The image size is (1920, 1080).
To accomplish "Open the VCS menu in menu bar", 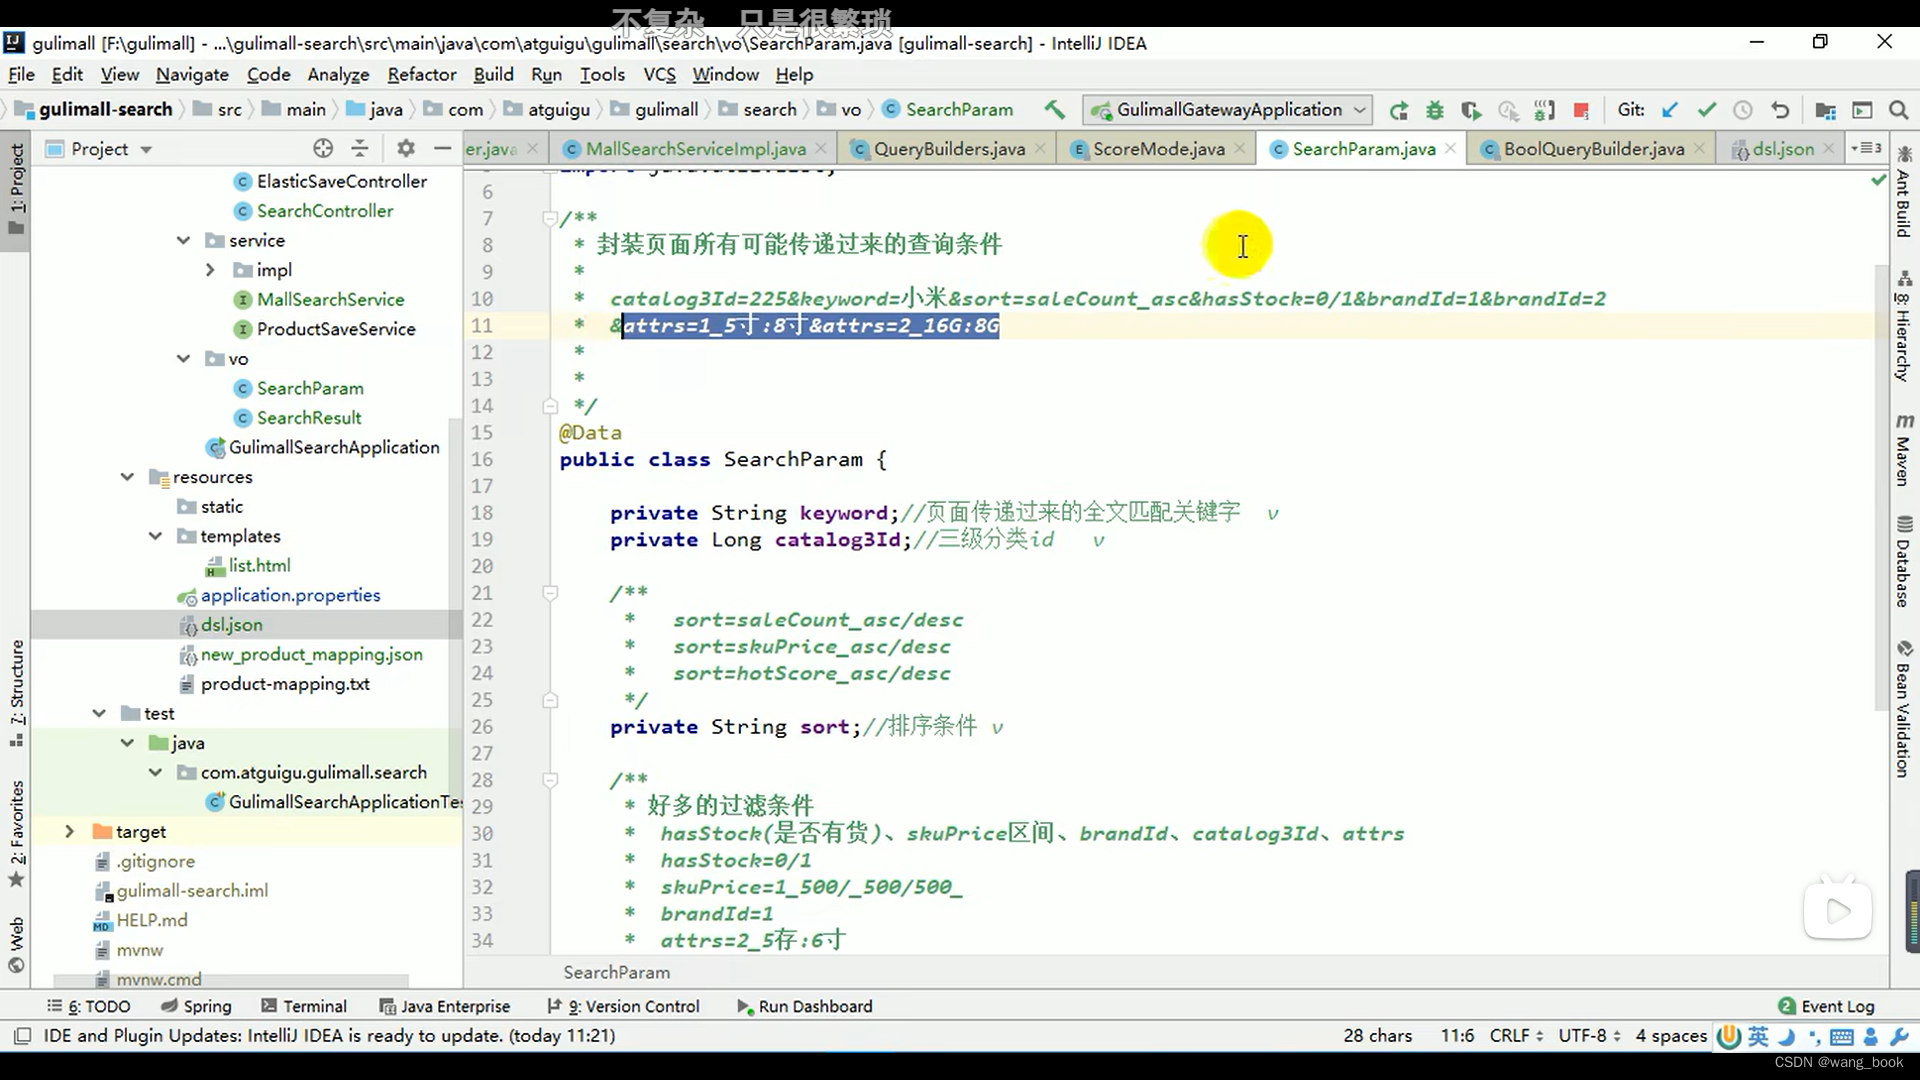I will pos(659,74).
